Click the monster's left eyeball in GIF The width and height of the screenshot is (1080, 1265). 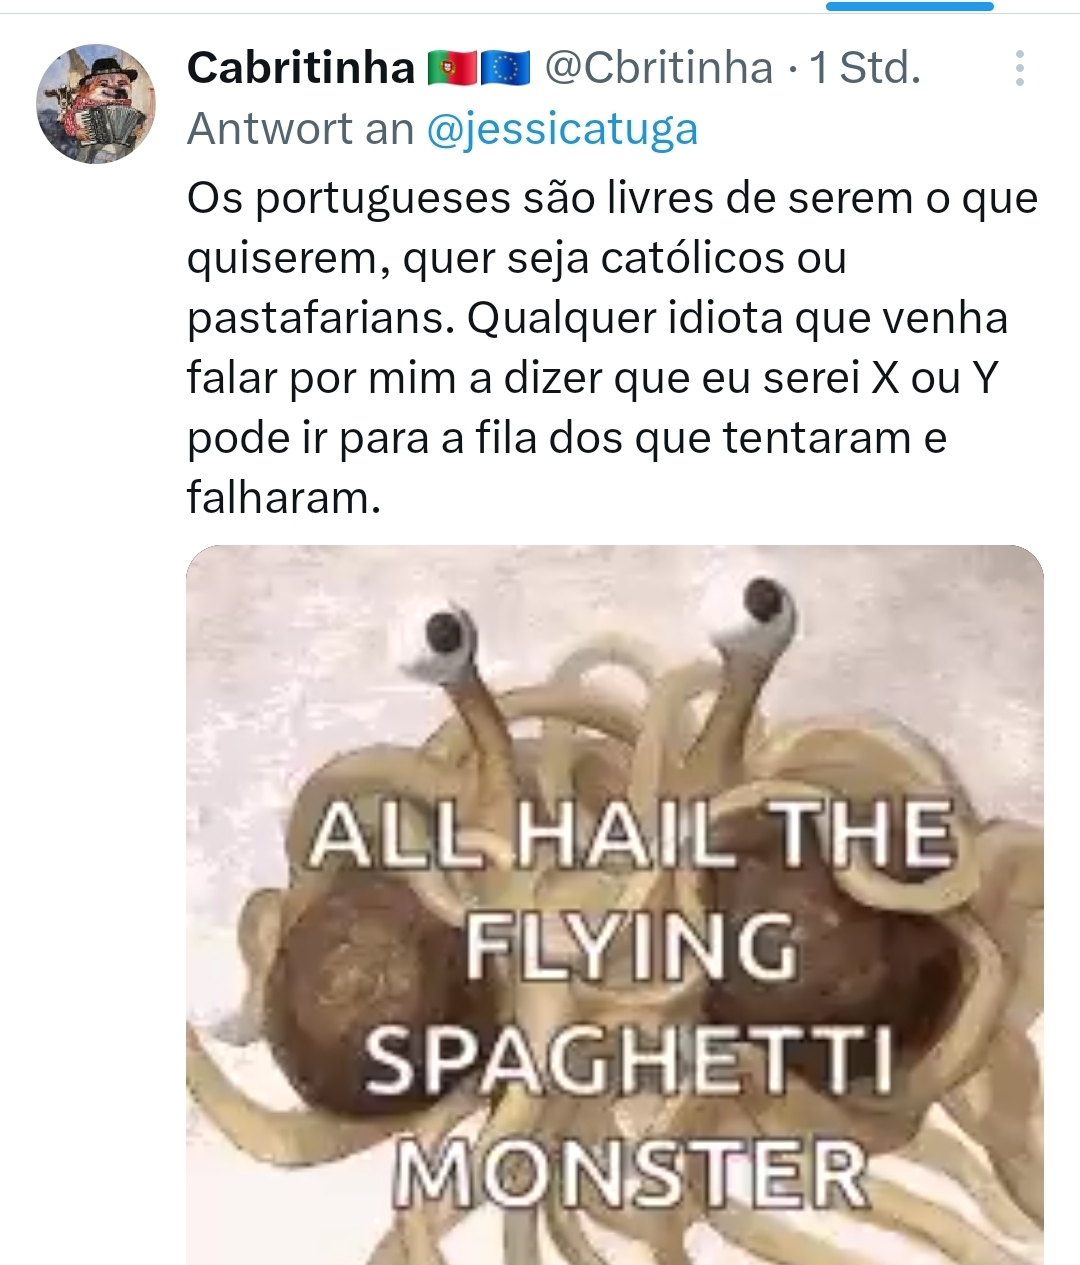446,635
